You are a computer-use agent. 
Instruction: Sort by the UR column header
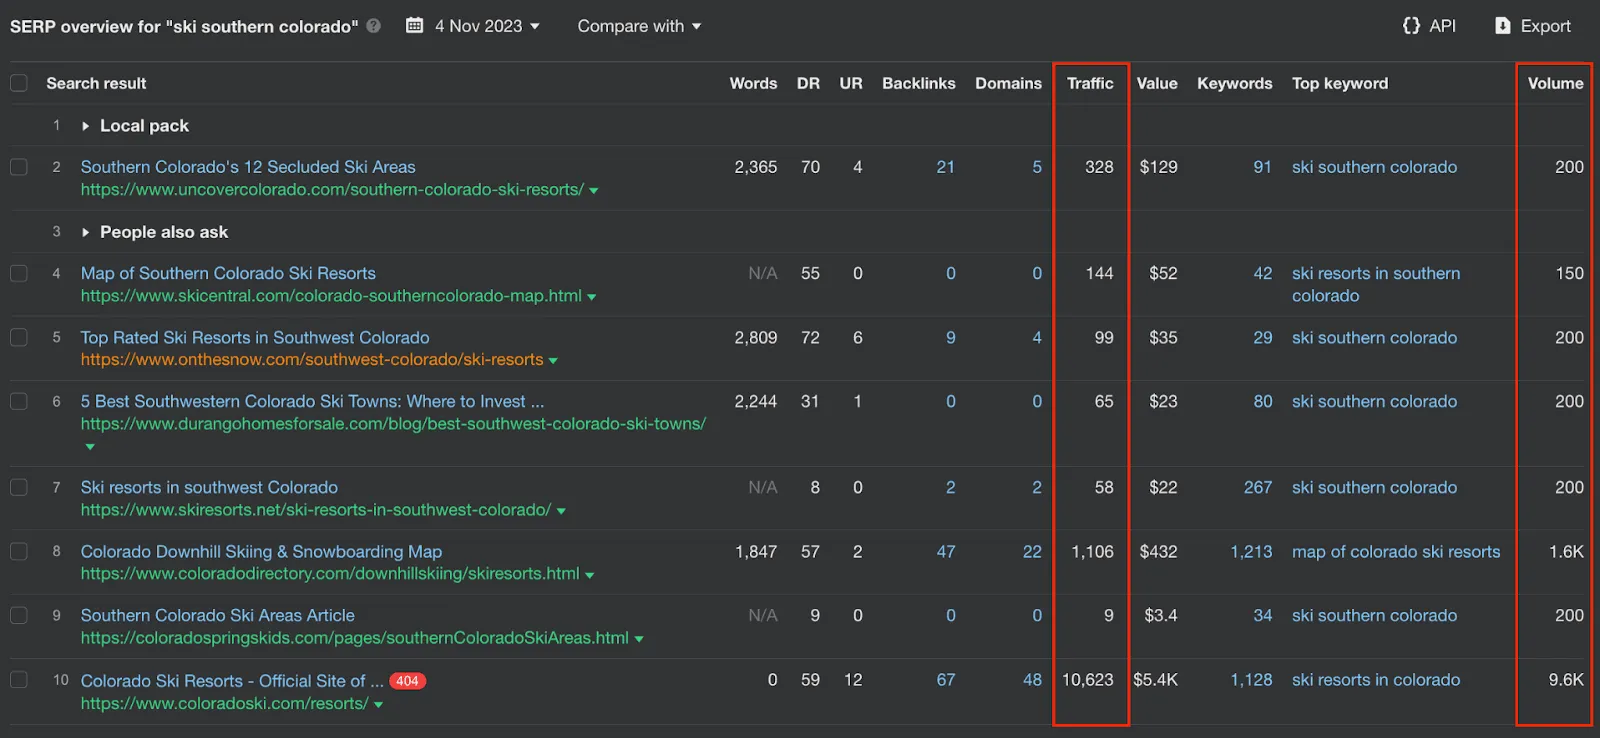coord(851,83)
